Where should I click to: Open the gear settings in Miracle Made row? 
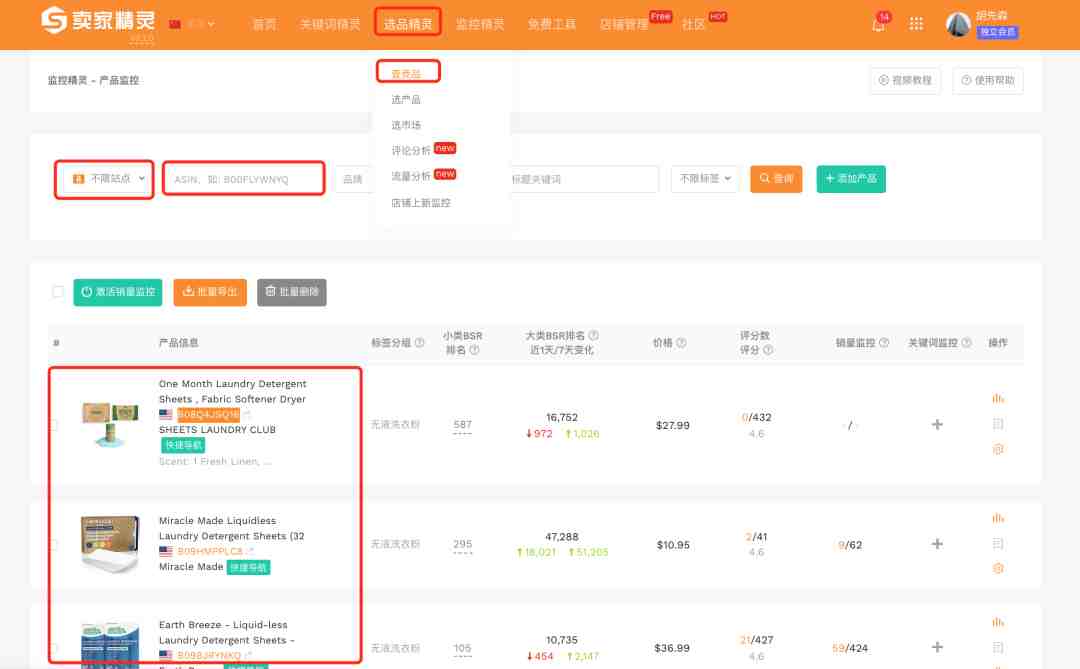998,568
